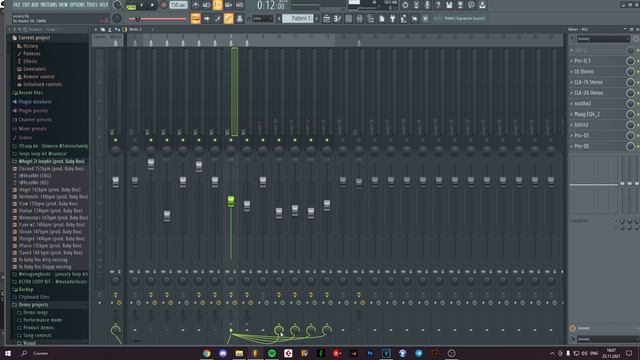The image size is (640, 360).
Task: Click the download content icon
Action: click(482, 5)
